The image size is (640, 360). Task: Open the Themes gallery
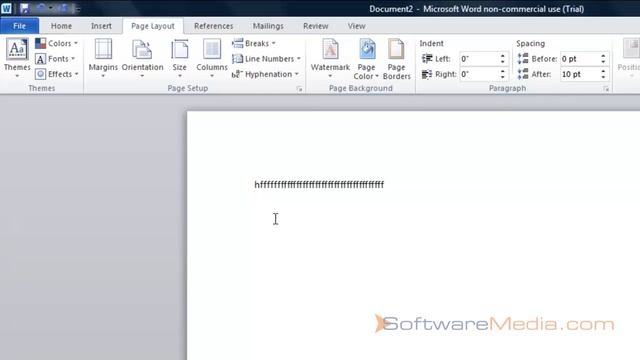[x=17, y=58]
